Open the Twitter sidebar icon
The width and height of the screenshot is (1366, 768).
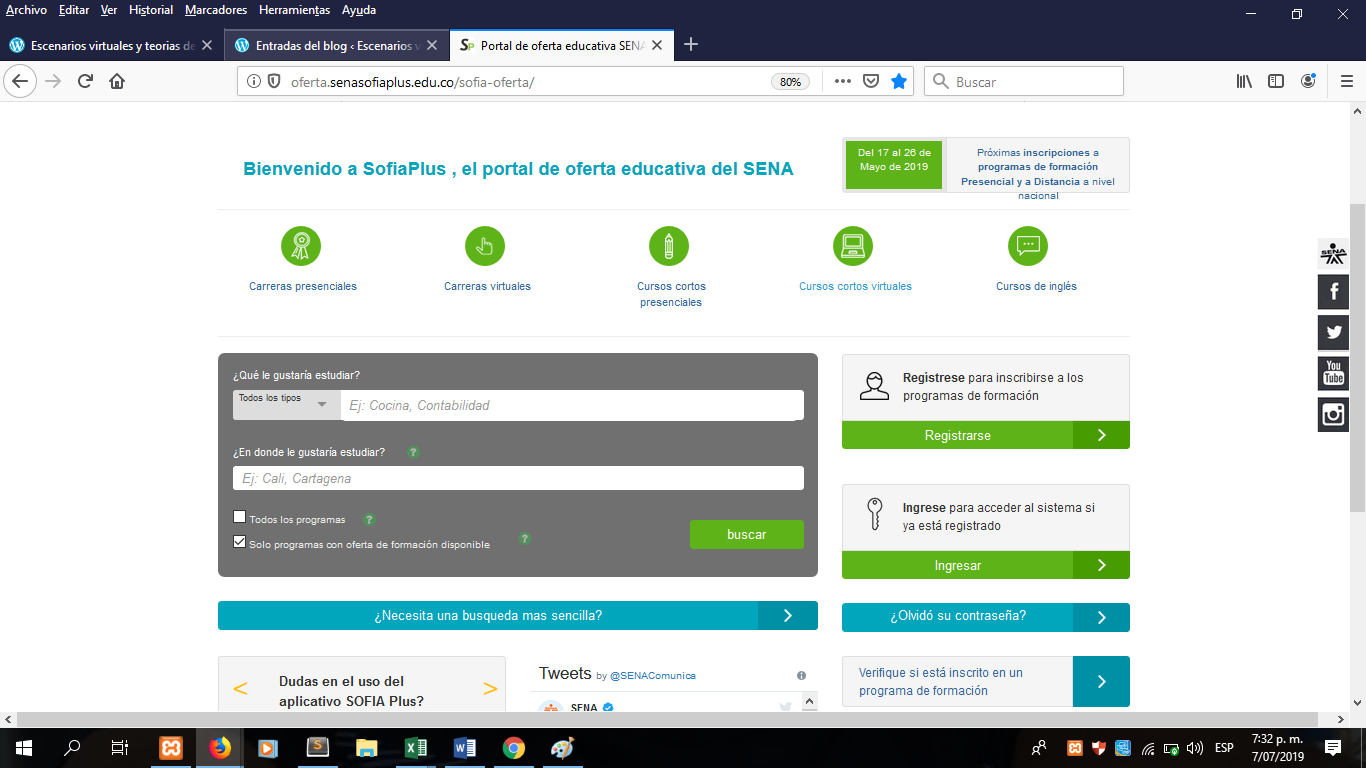click(x=1333, y=333)
